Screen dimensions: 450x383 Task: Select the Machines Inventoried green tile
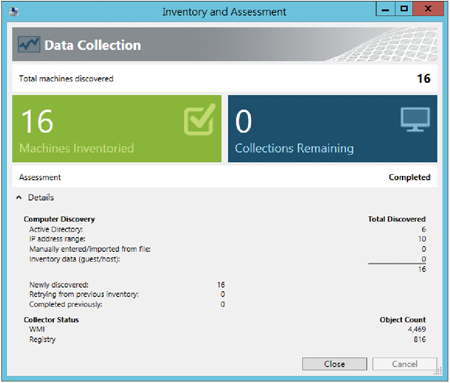click(x=117, y=129)
